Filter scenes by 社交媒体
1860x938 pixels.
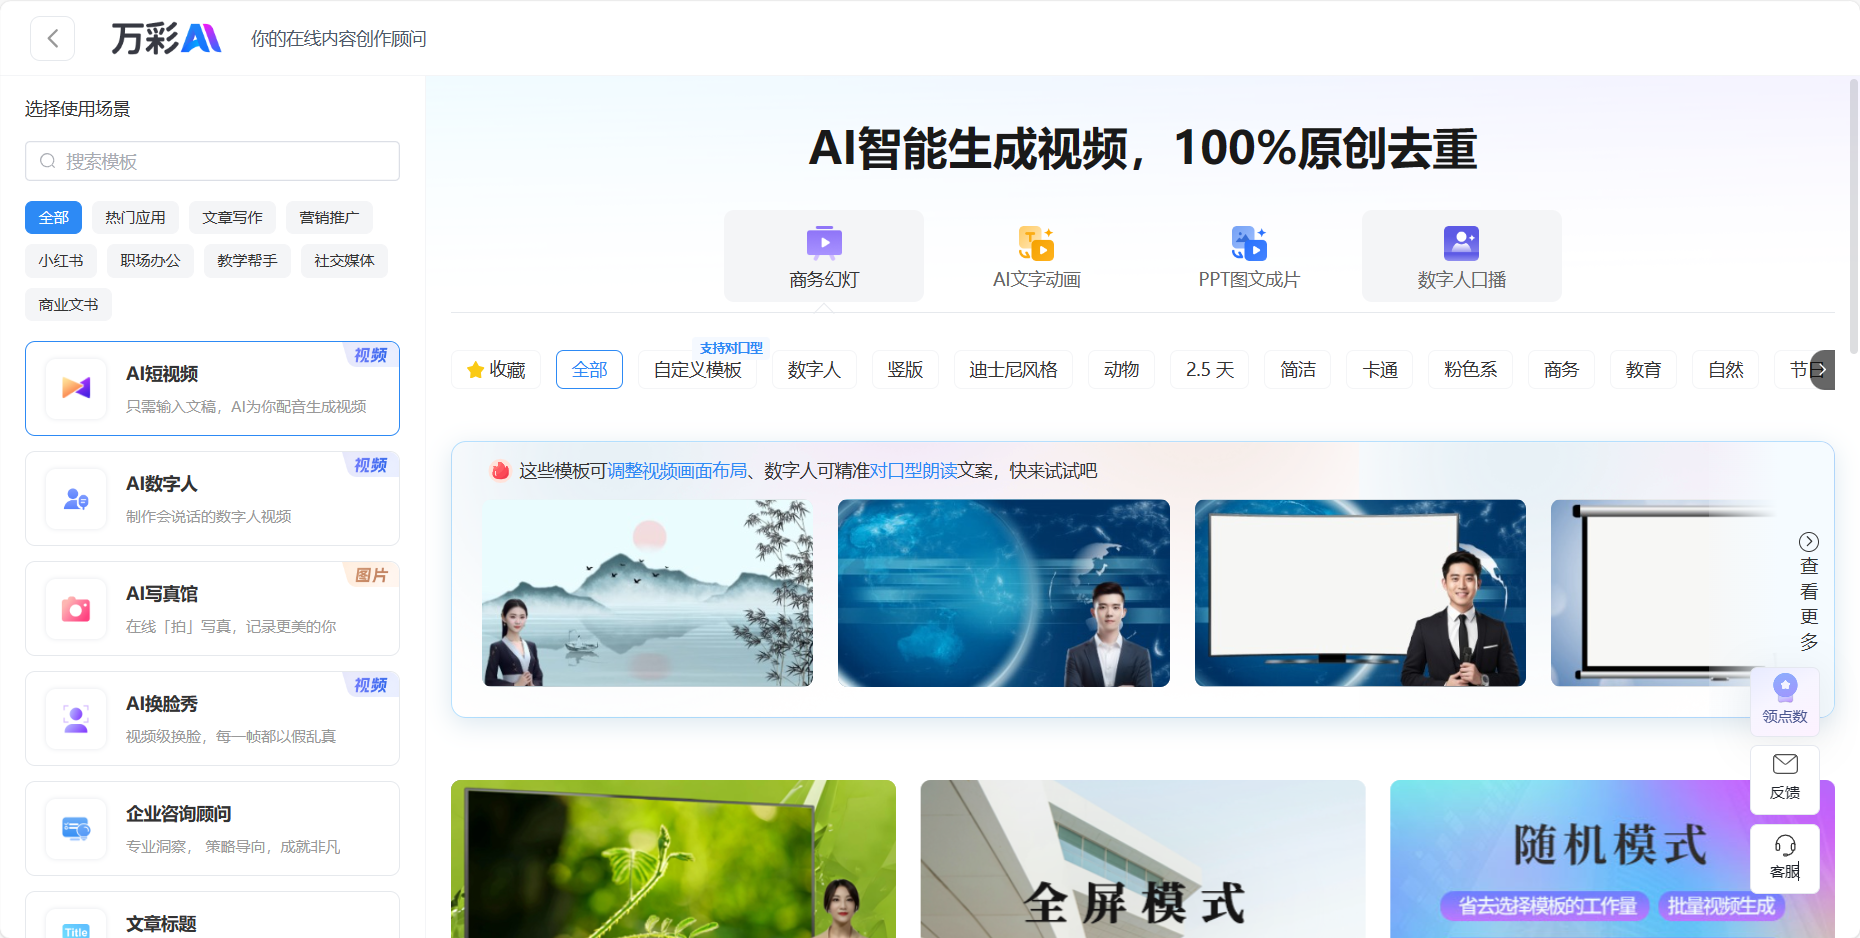344,260
